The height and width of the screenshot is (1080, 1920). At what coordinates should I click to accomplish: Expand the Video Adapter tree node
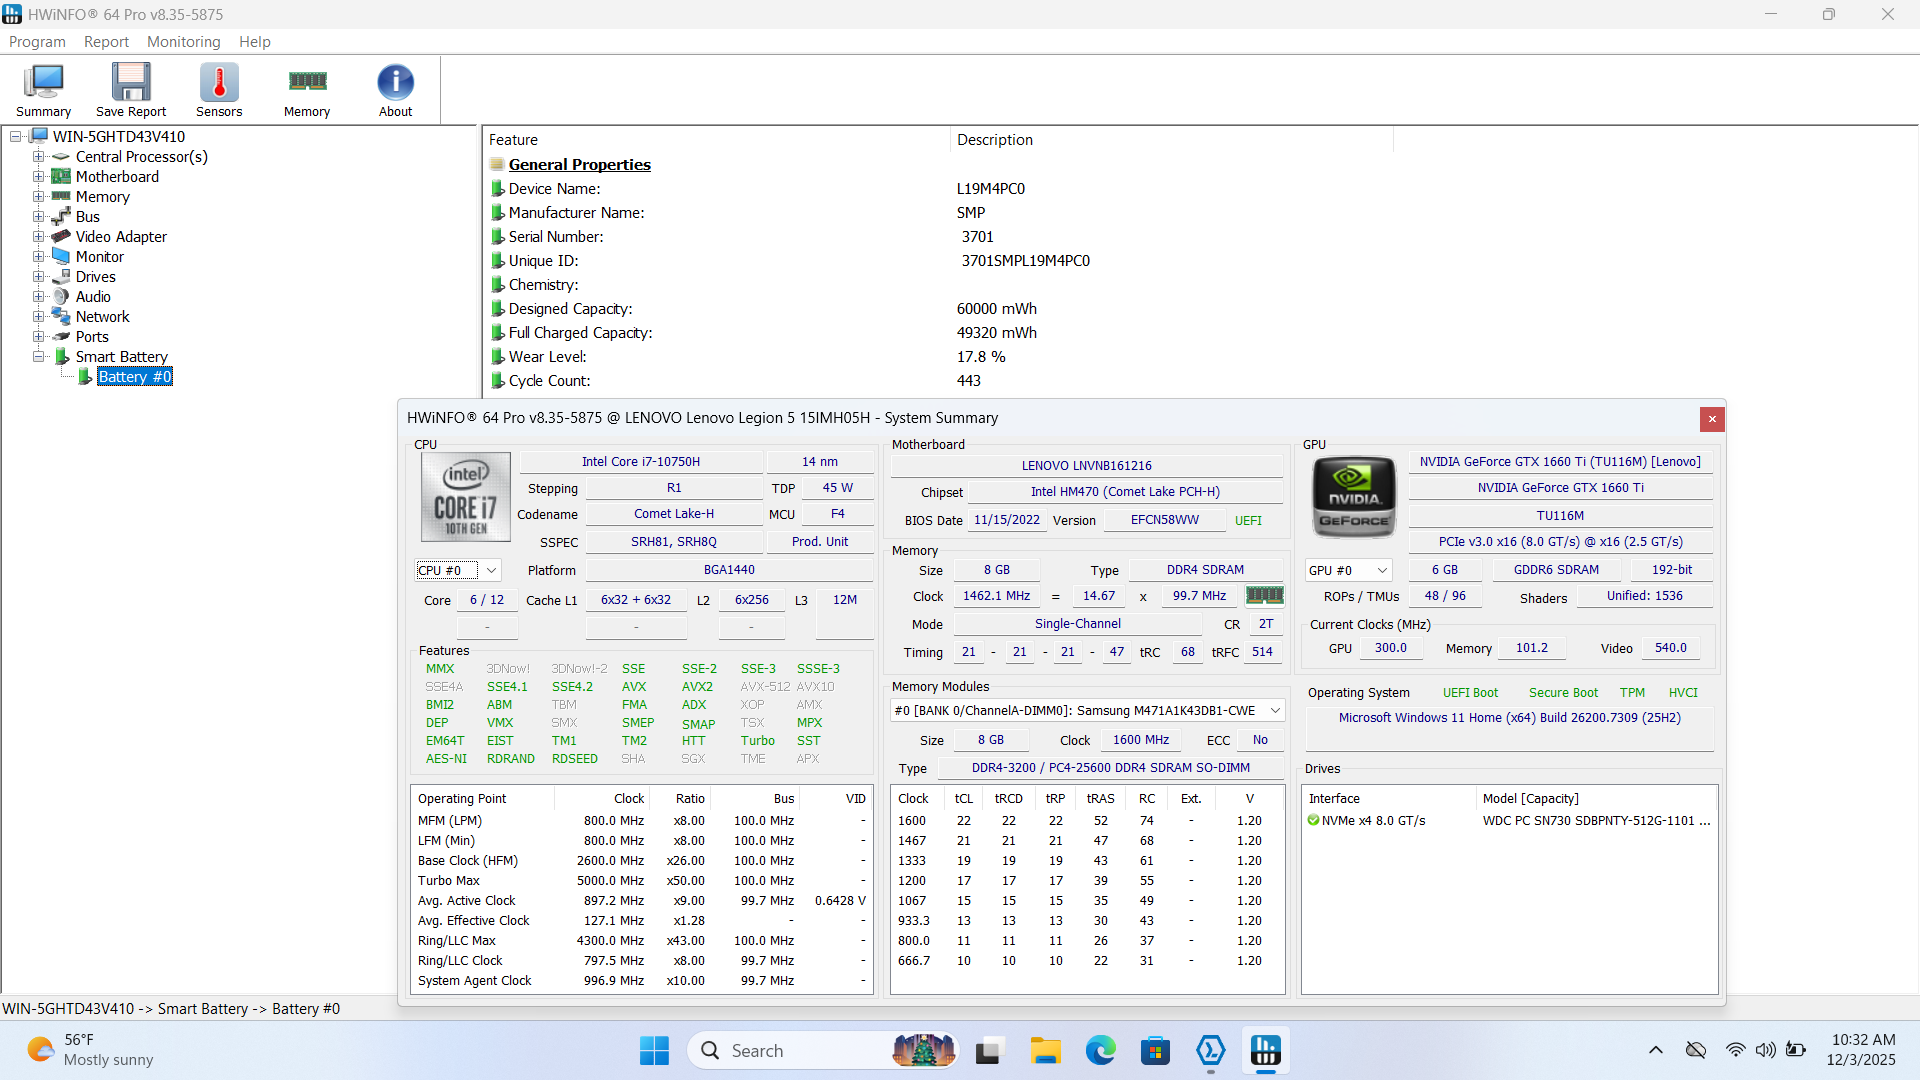point(38,237)
